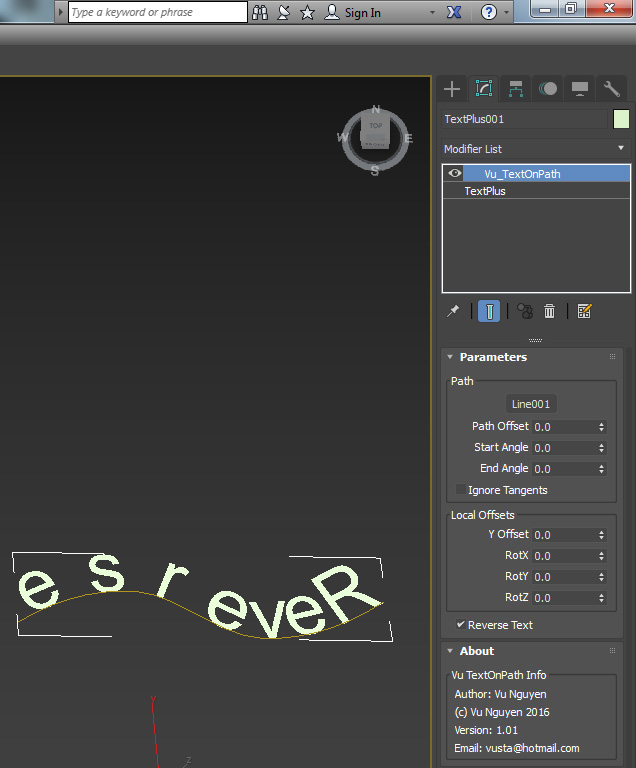
Task: Click Make Unique icon
Action: [525, 311]
